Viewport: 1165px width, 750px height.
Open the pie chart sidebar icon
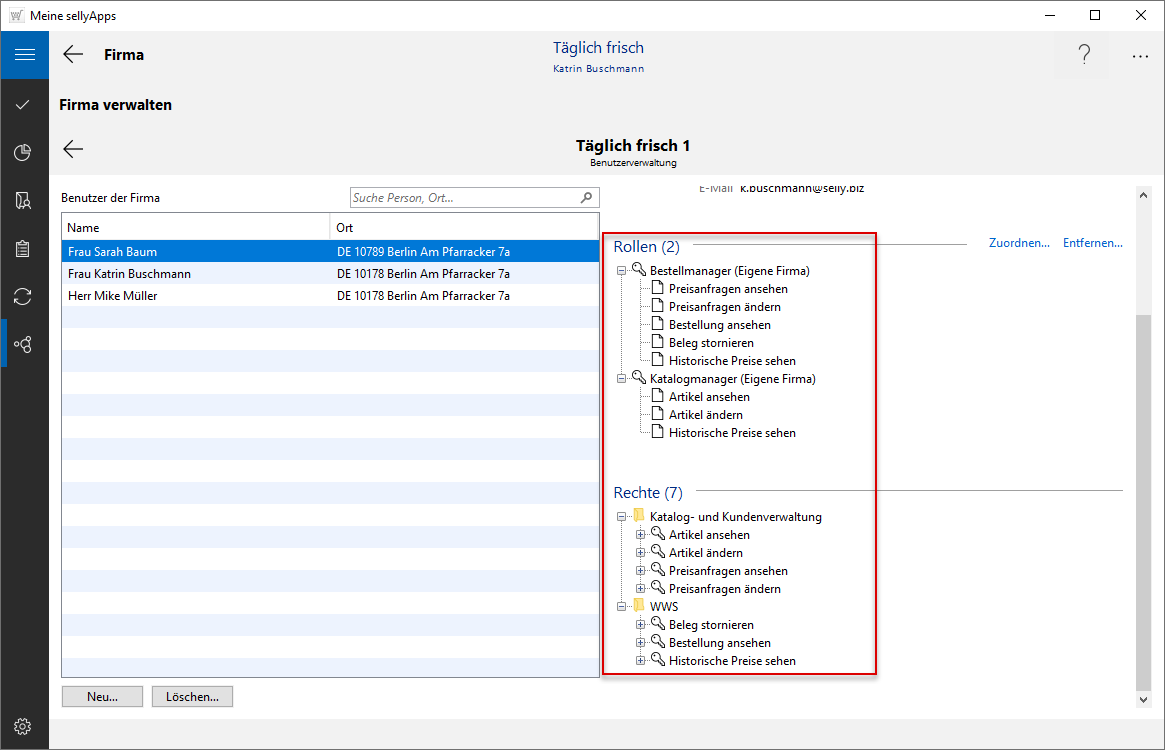[24, 153]
